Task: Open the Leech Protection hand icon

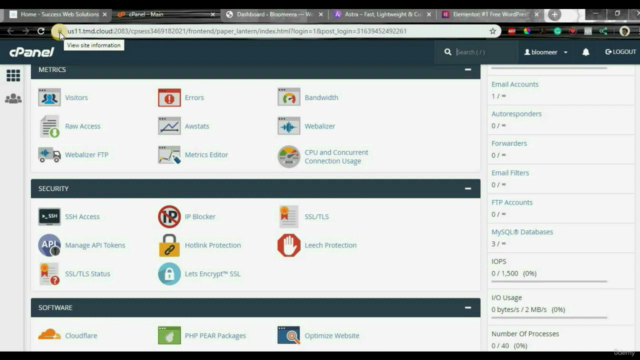Action: click(x=289, y=245)
